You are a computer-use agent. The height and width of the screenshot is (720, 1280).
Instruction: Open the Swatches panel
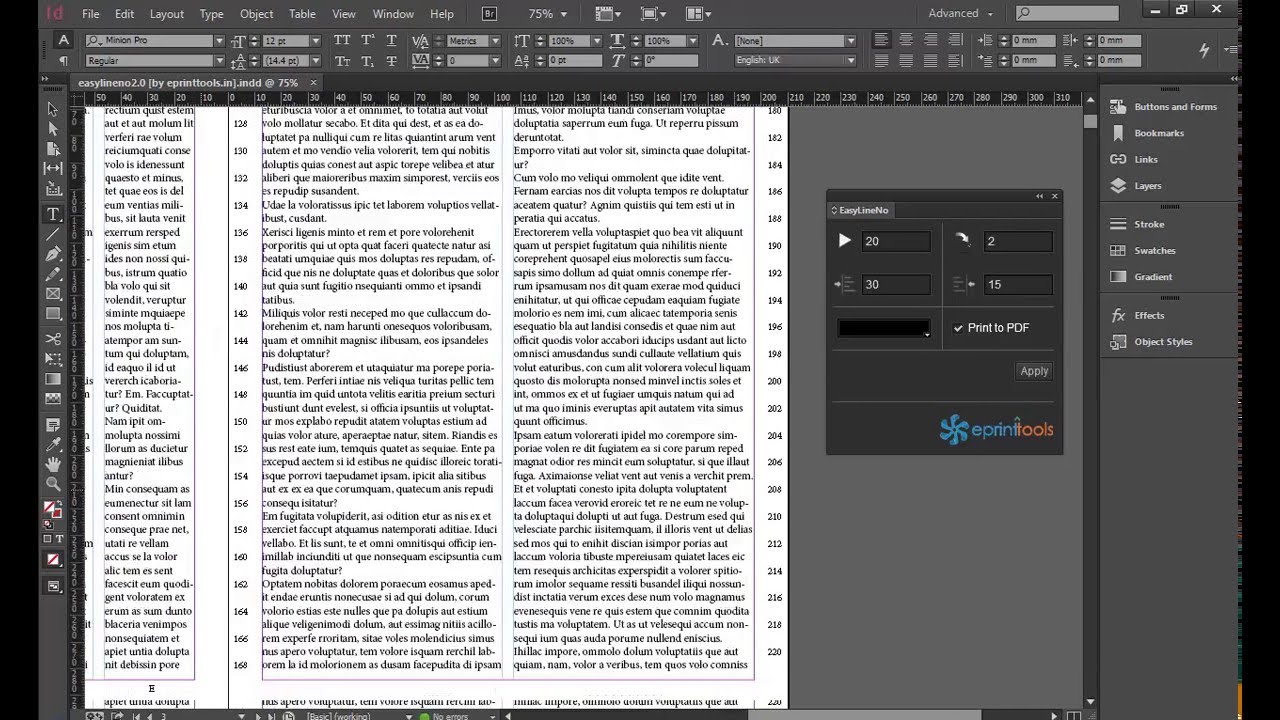click(x=1144, y=251)
